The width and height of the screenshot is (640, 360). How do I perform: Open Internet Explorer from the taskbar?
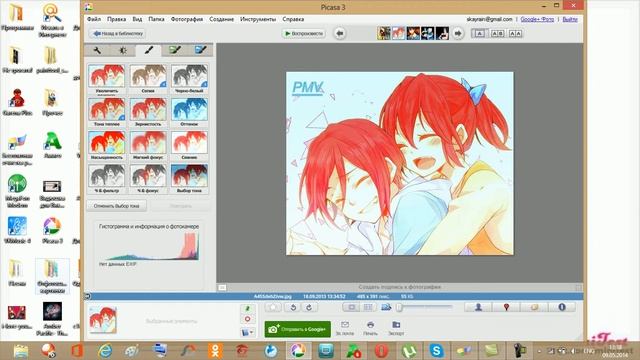105,351
